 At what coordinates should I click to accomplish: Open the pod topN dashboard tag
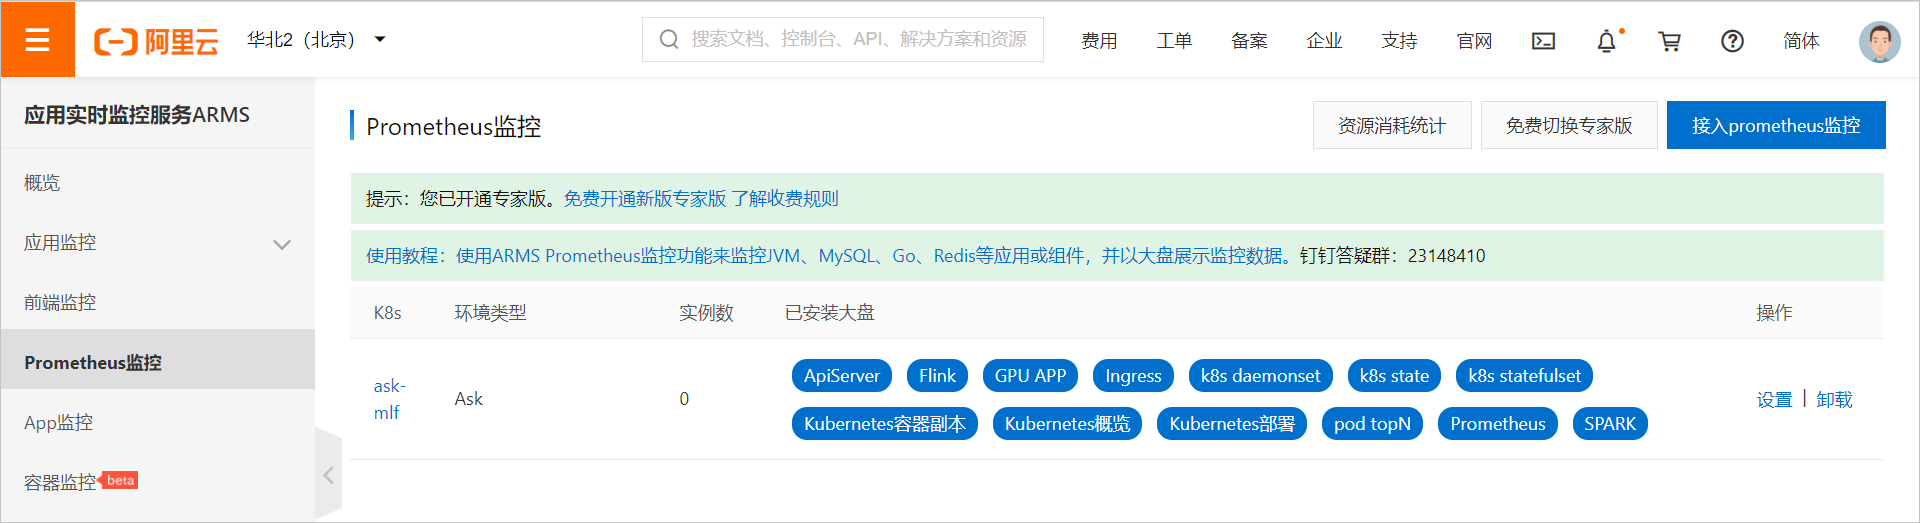point(1372,424)
